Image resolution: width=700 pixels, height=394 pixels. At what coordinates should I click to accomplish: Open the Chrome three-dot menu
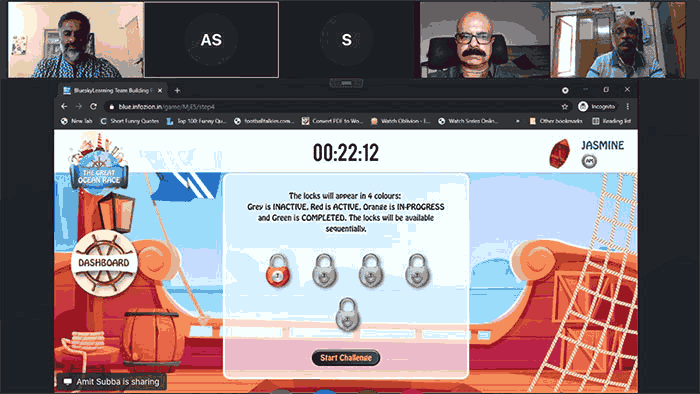(628, 107)
